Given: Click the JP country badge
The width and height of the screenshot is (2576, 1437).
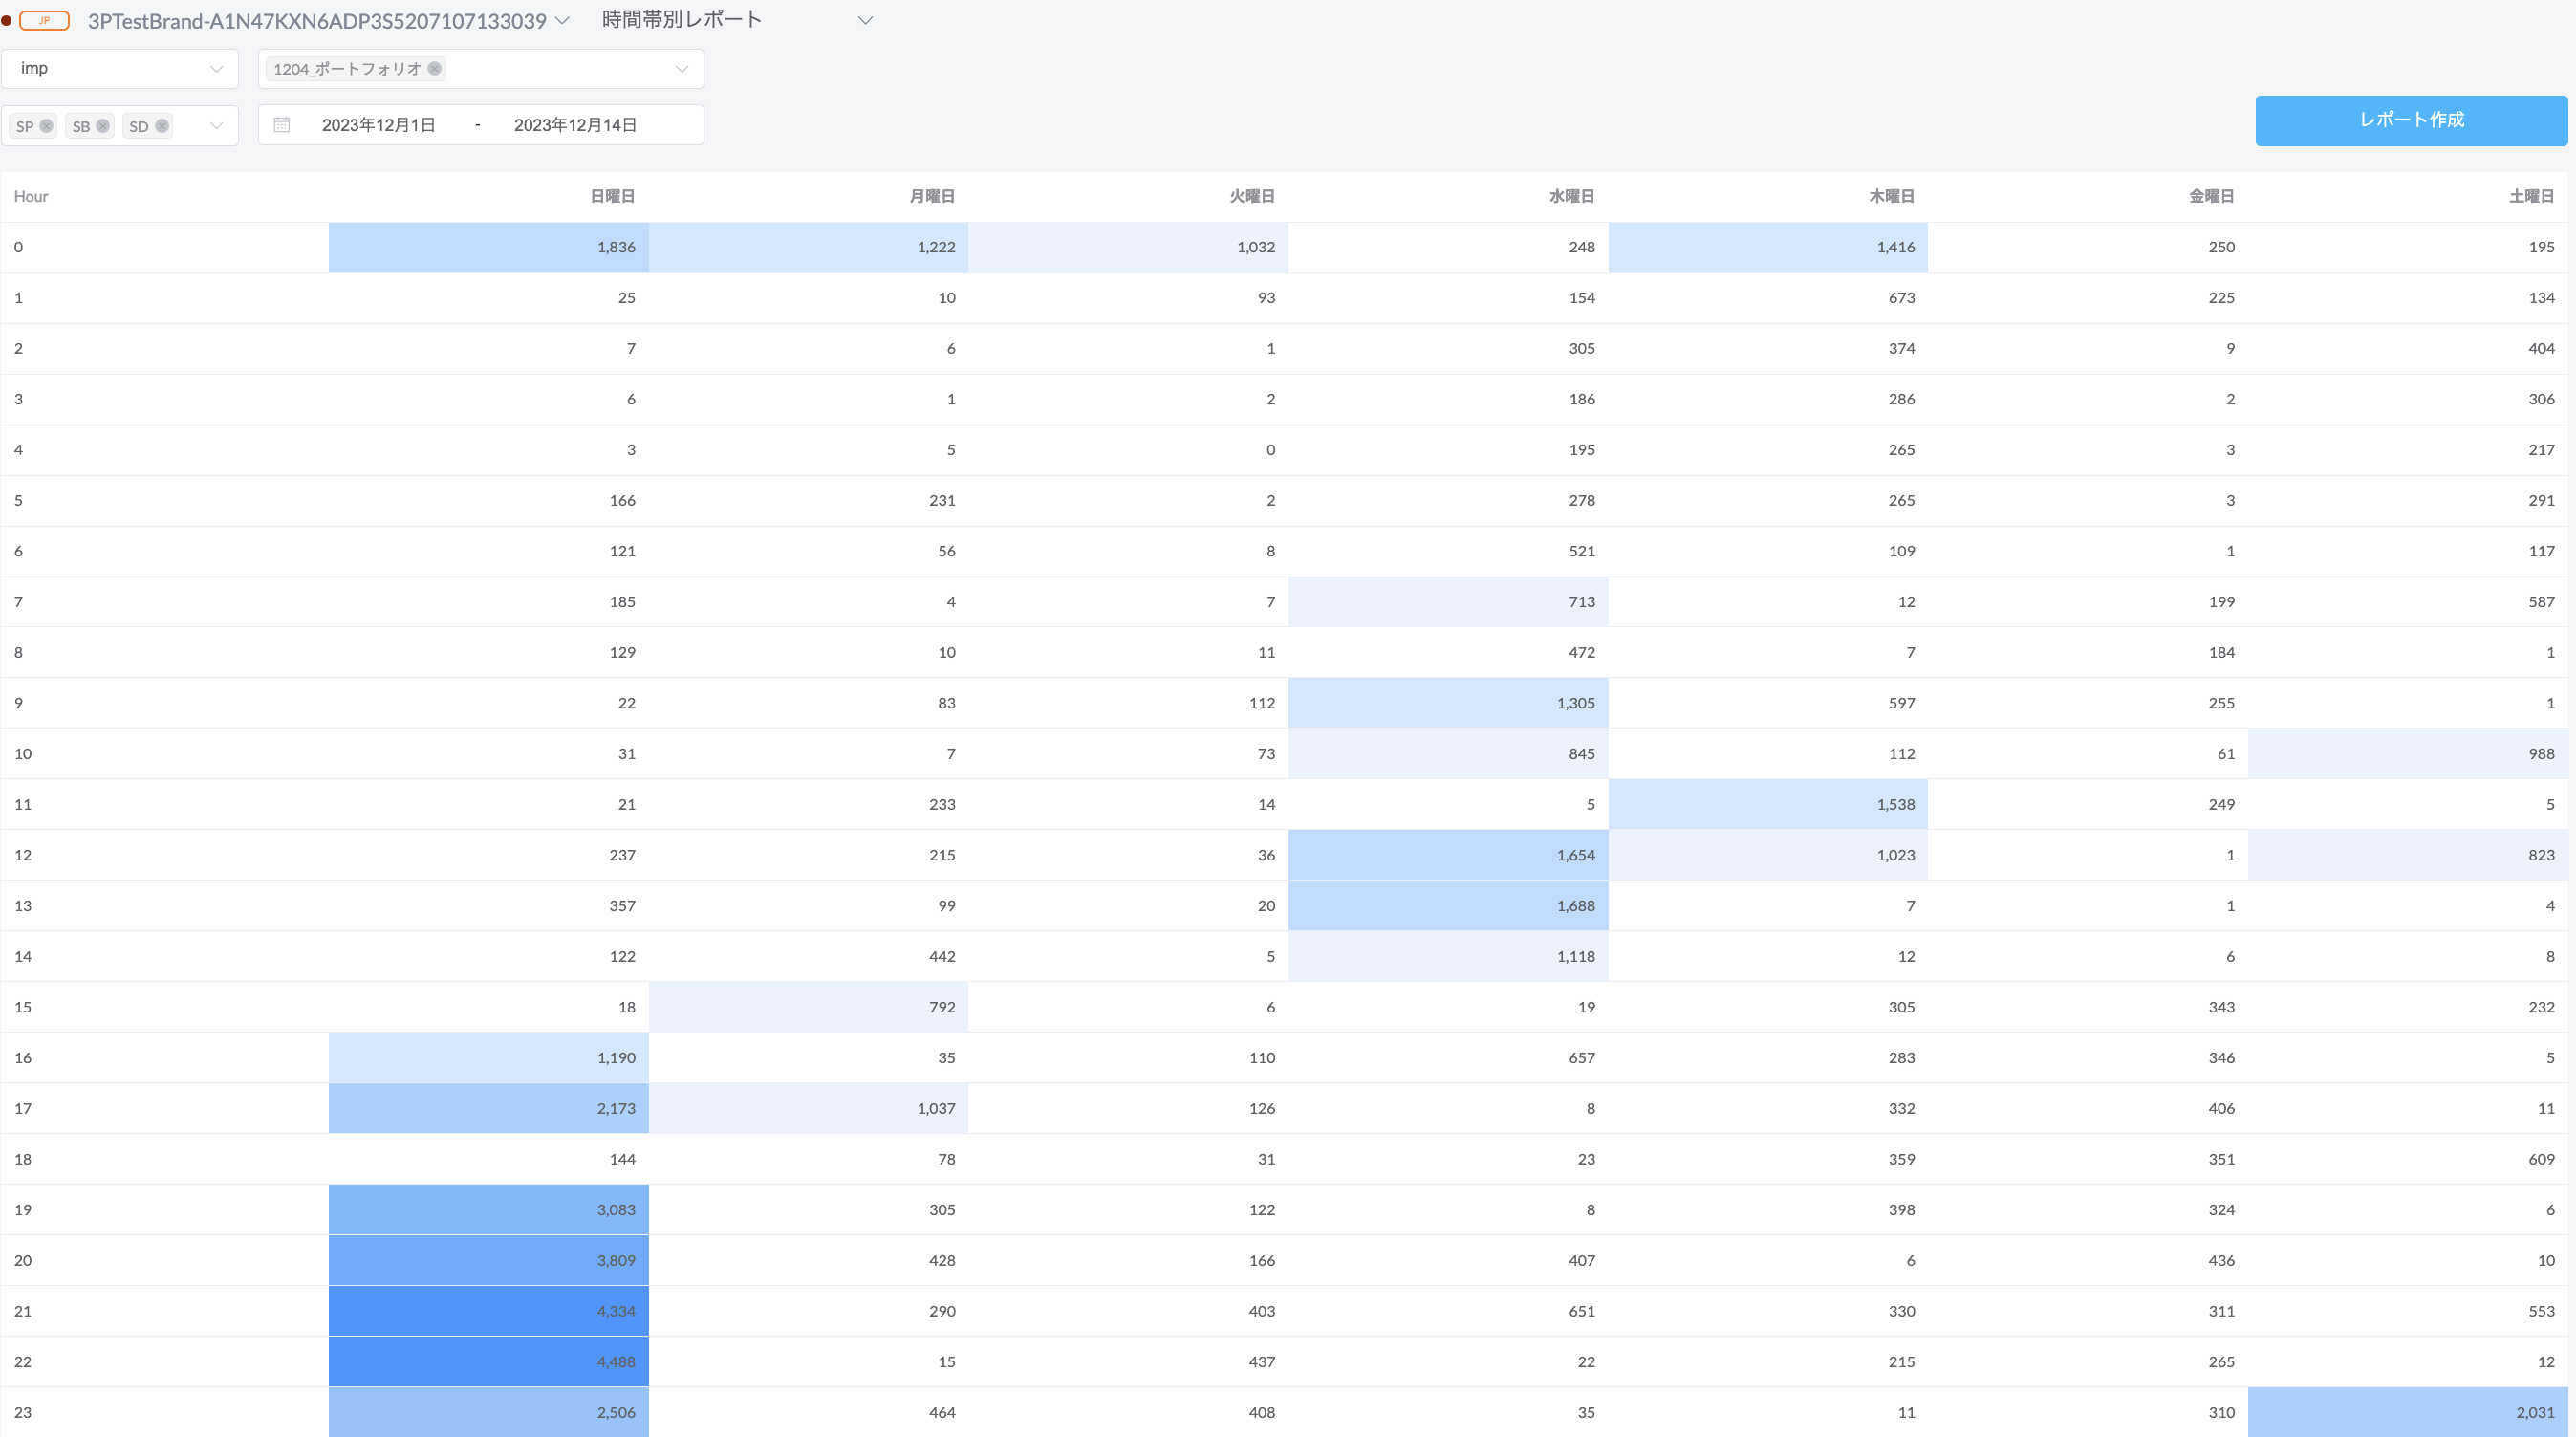Looking at the screenshot, I should click(x=44, y=20).
